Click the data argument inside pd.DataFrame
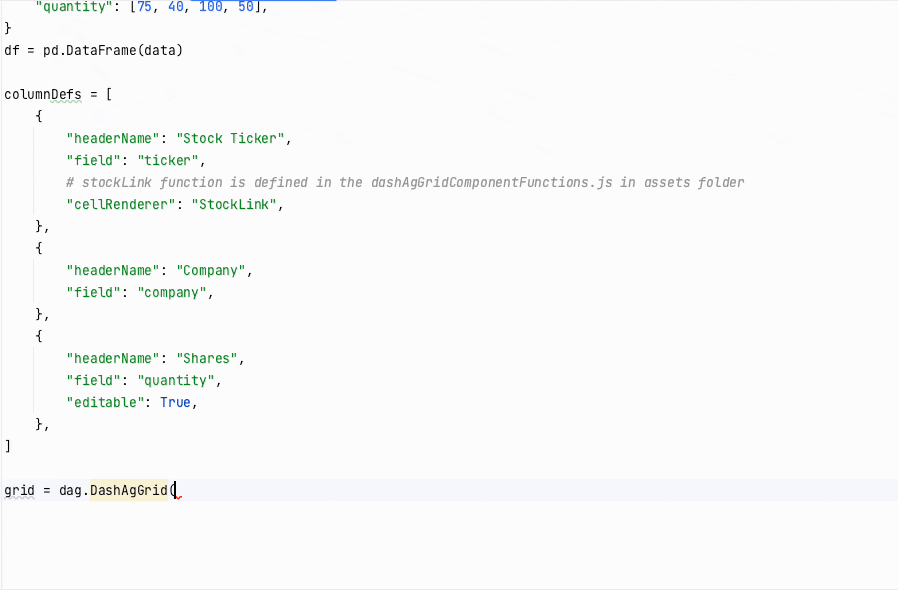This screenshot has width=898, height=590. click(160, 50)
